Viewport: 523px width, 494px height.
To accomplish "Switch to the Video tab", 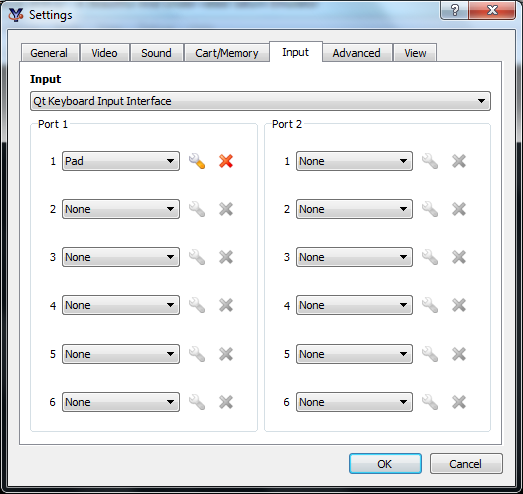I will tap(104, 53).
